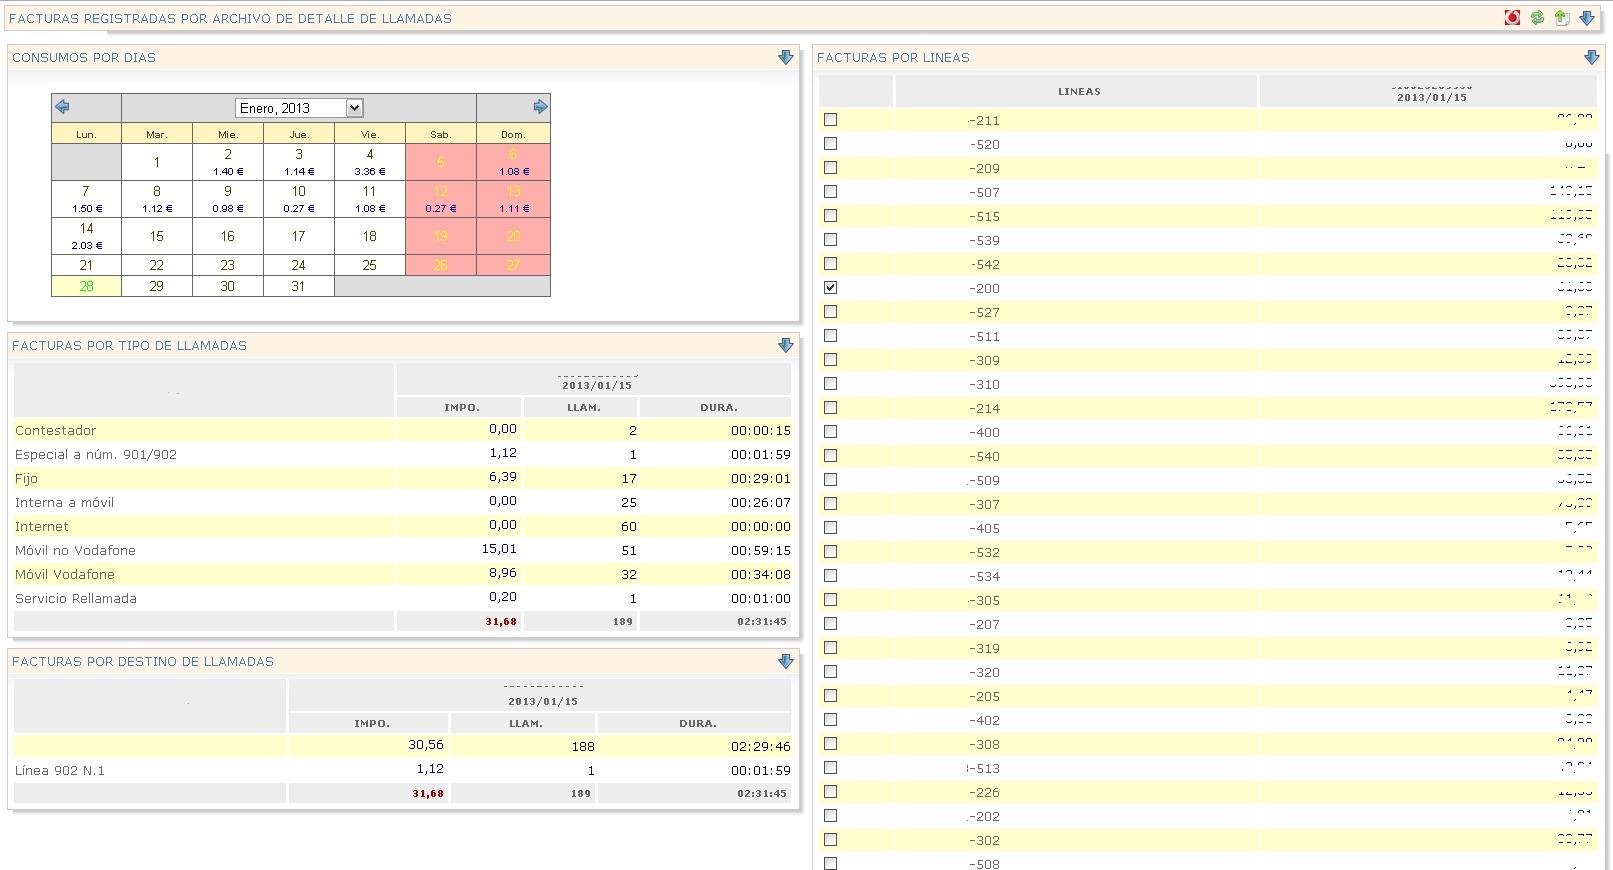Go to previous month in calendar
1613x870 pixels.
(62, 107)
